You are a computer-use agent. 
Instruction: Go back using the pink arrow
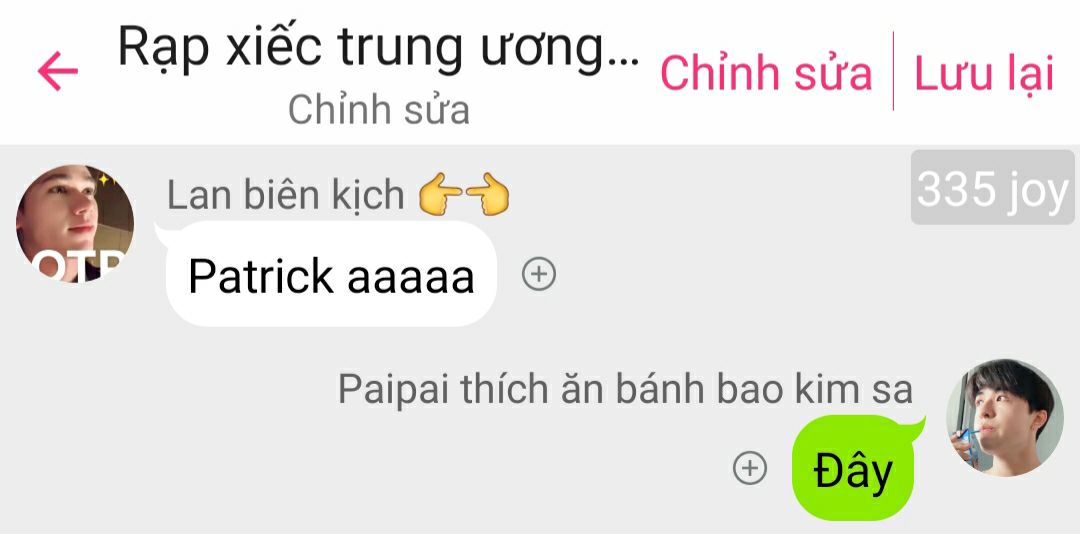point(58,71)
